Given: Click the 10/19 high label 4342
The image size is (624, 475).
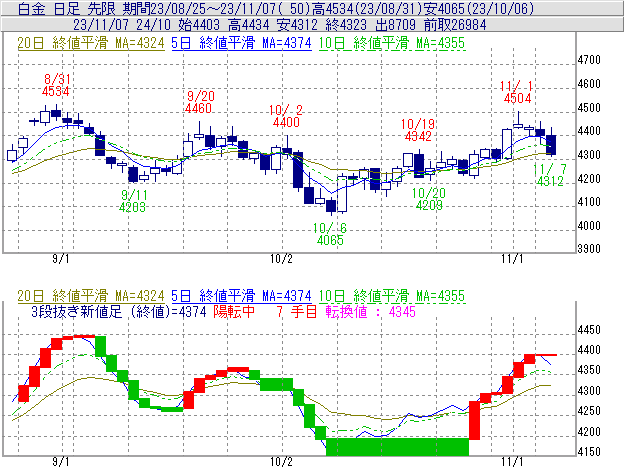Looking at the screenshot, I should coord(418,136).
